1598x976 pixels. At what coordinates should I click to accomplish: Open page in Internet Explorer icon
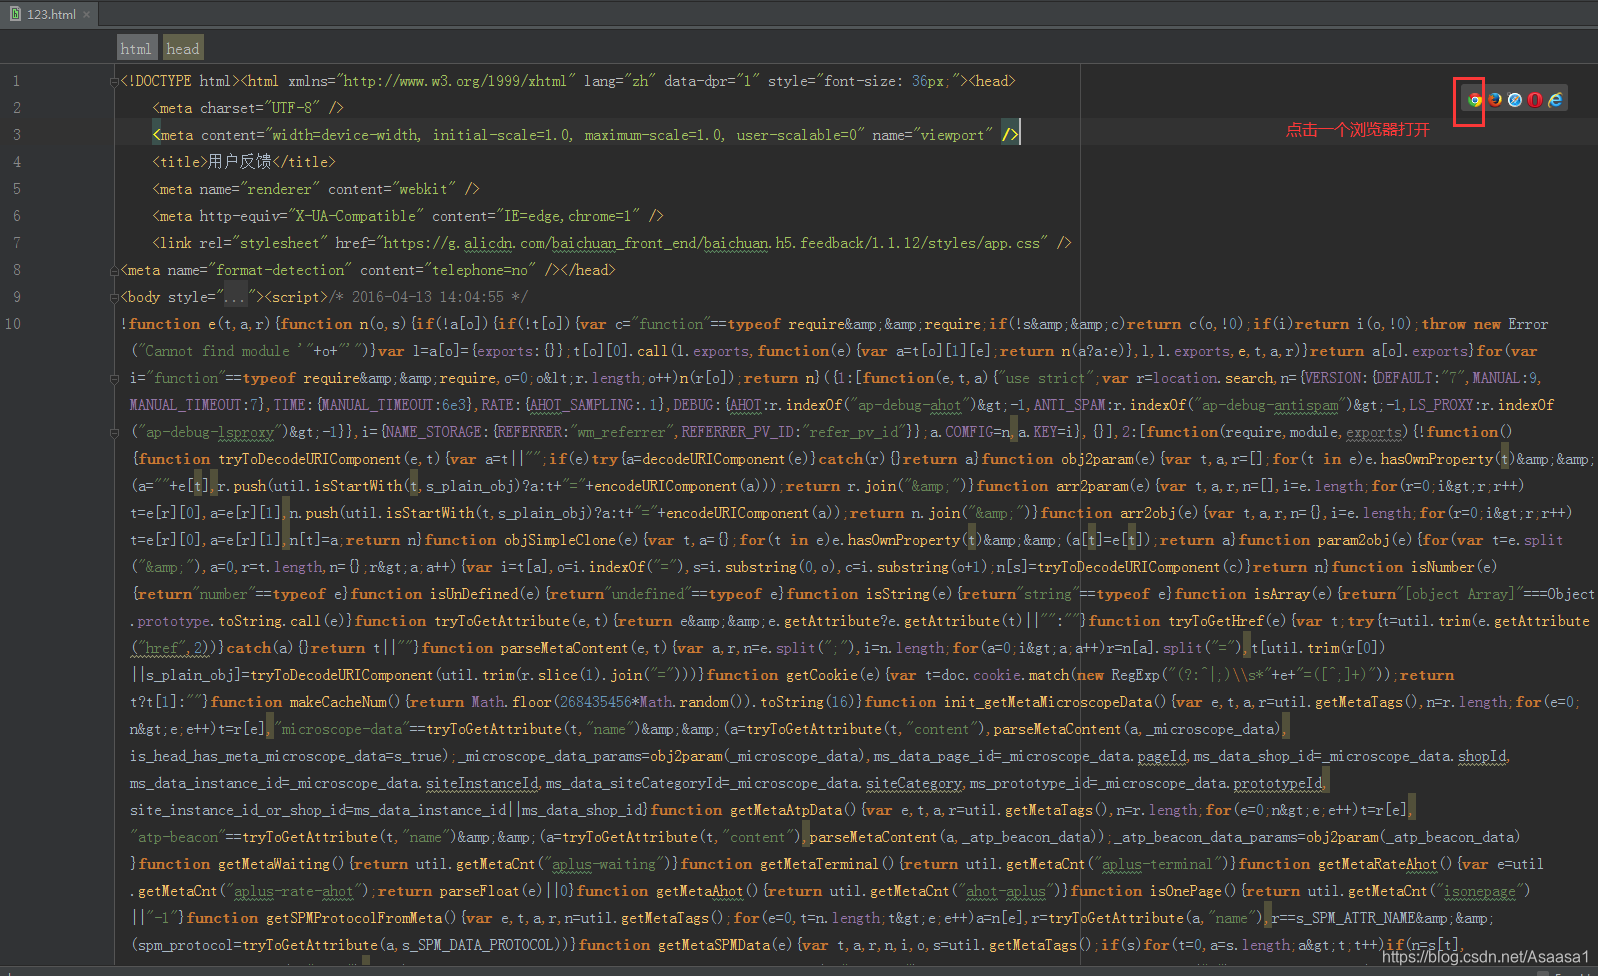pyautogui.click(x=1555, y=100)
